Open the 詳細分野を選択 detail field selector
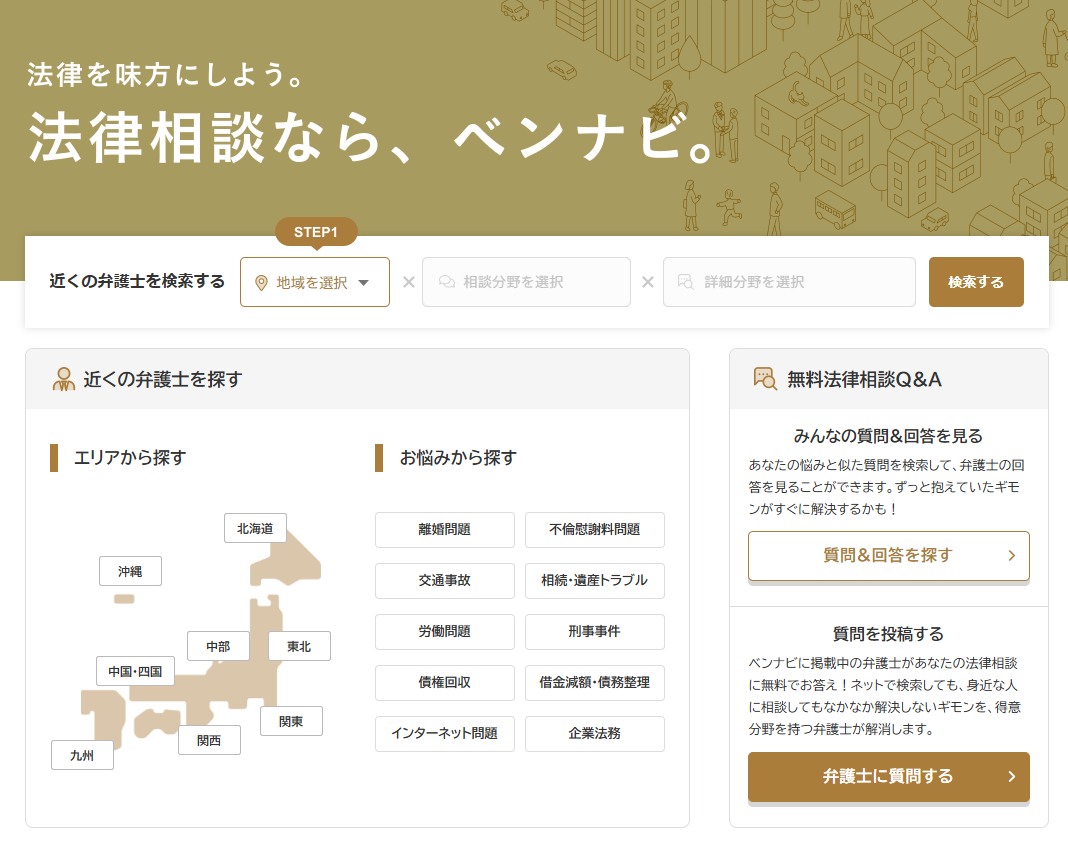Image resolution: width=1068 pixels, height=854 pixels. (789, 282)
